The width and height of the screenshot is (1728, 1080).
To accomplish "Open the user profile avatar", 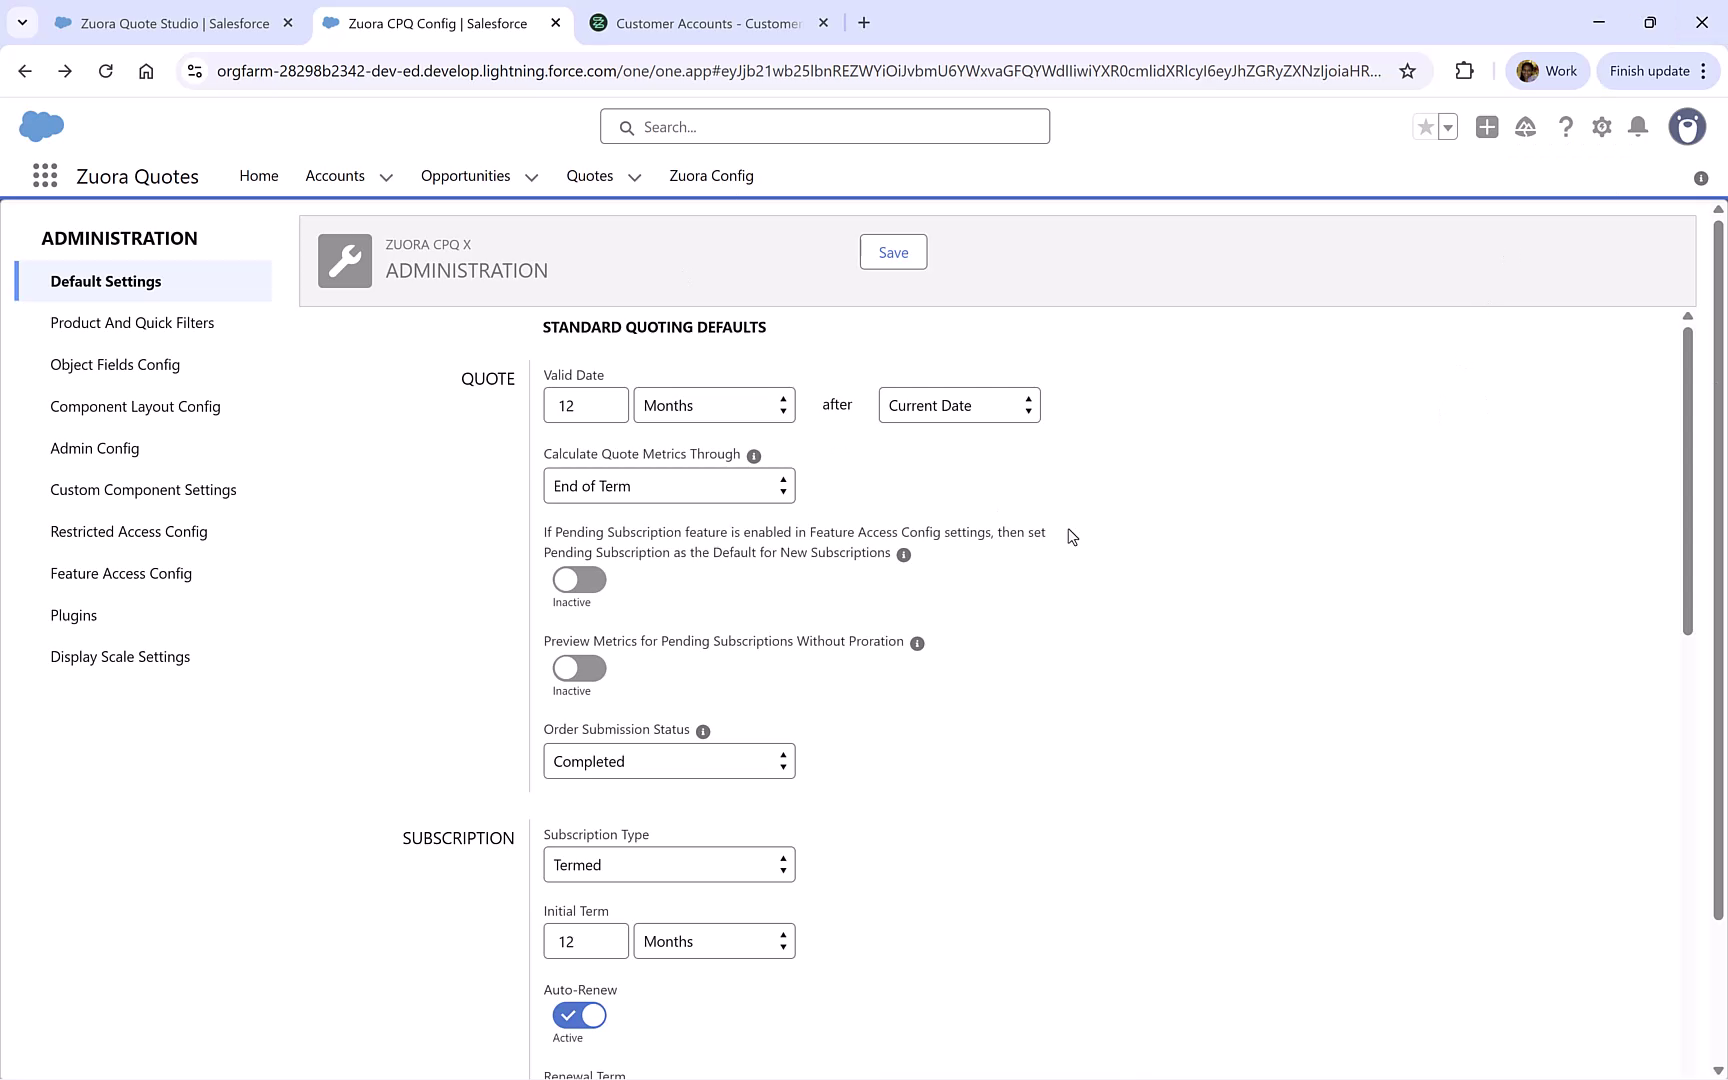I will pos(1687,127).
